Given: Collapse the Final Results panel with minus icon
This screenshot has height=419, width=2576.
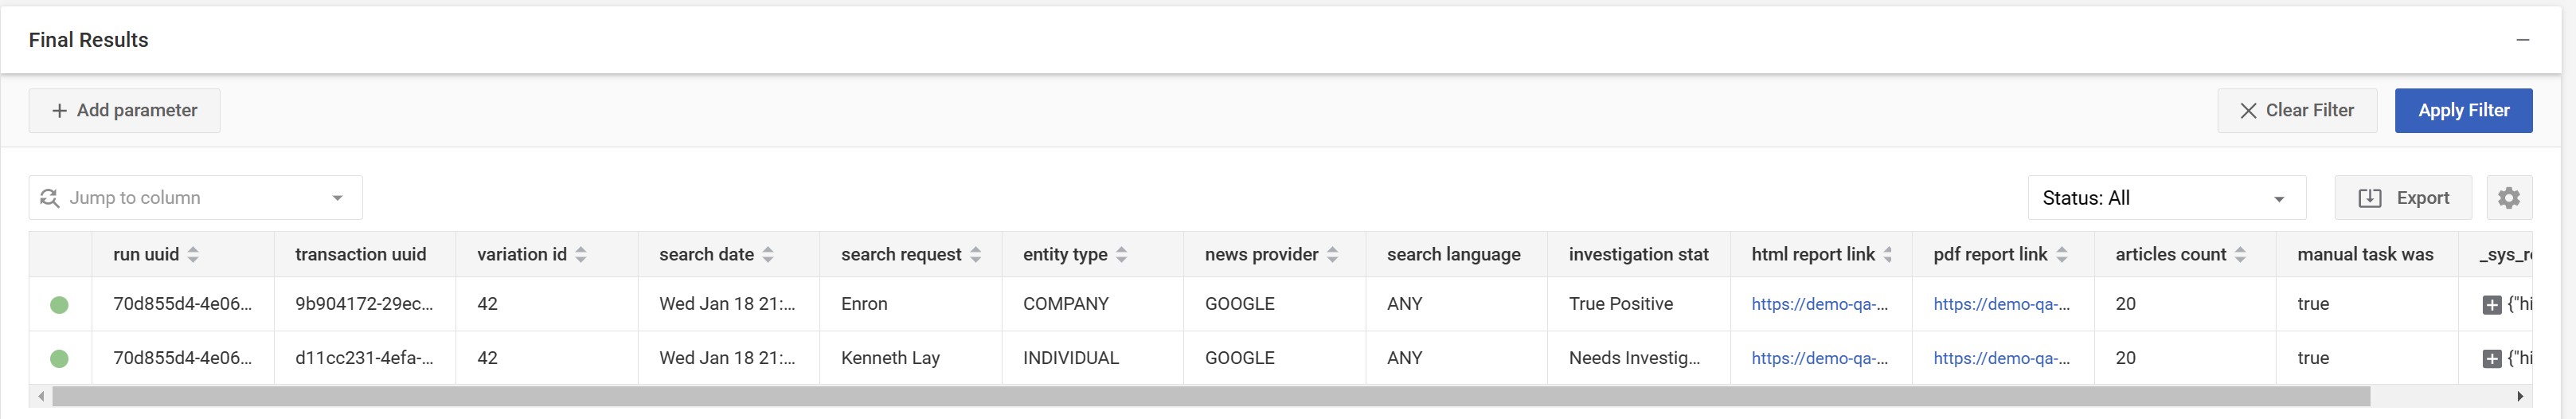Looking at the screenshot, I should point(2522,40).
